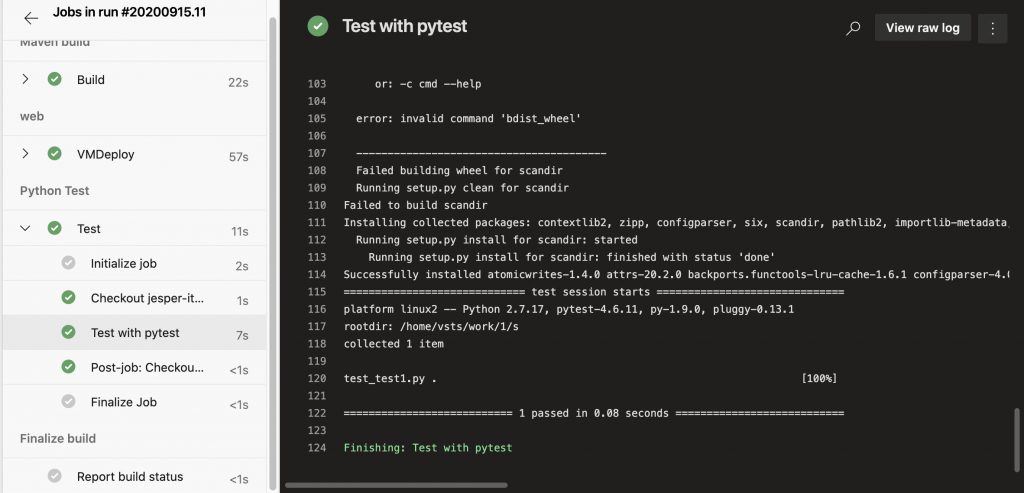Click grey status icon for Report build status
This screenshot has height=493, width=1024.
[x=54, y=477]
